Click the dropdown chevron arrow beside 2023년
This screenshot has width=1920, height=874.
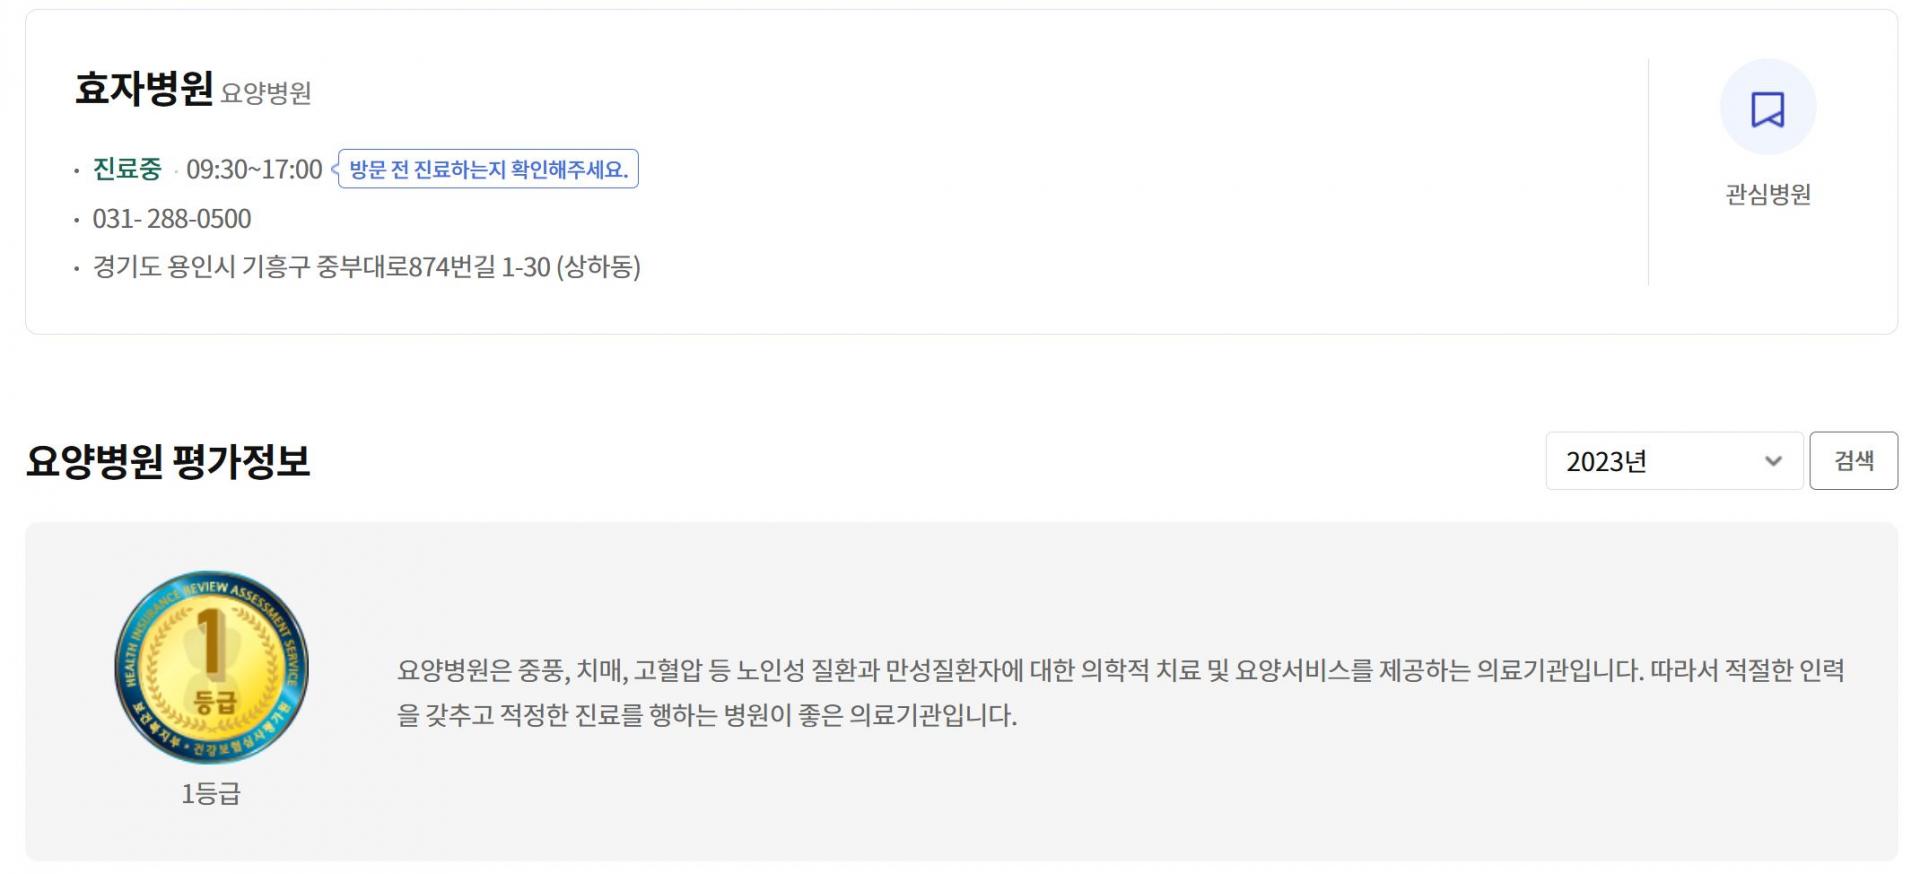click(x=1773, y=461)
